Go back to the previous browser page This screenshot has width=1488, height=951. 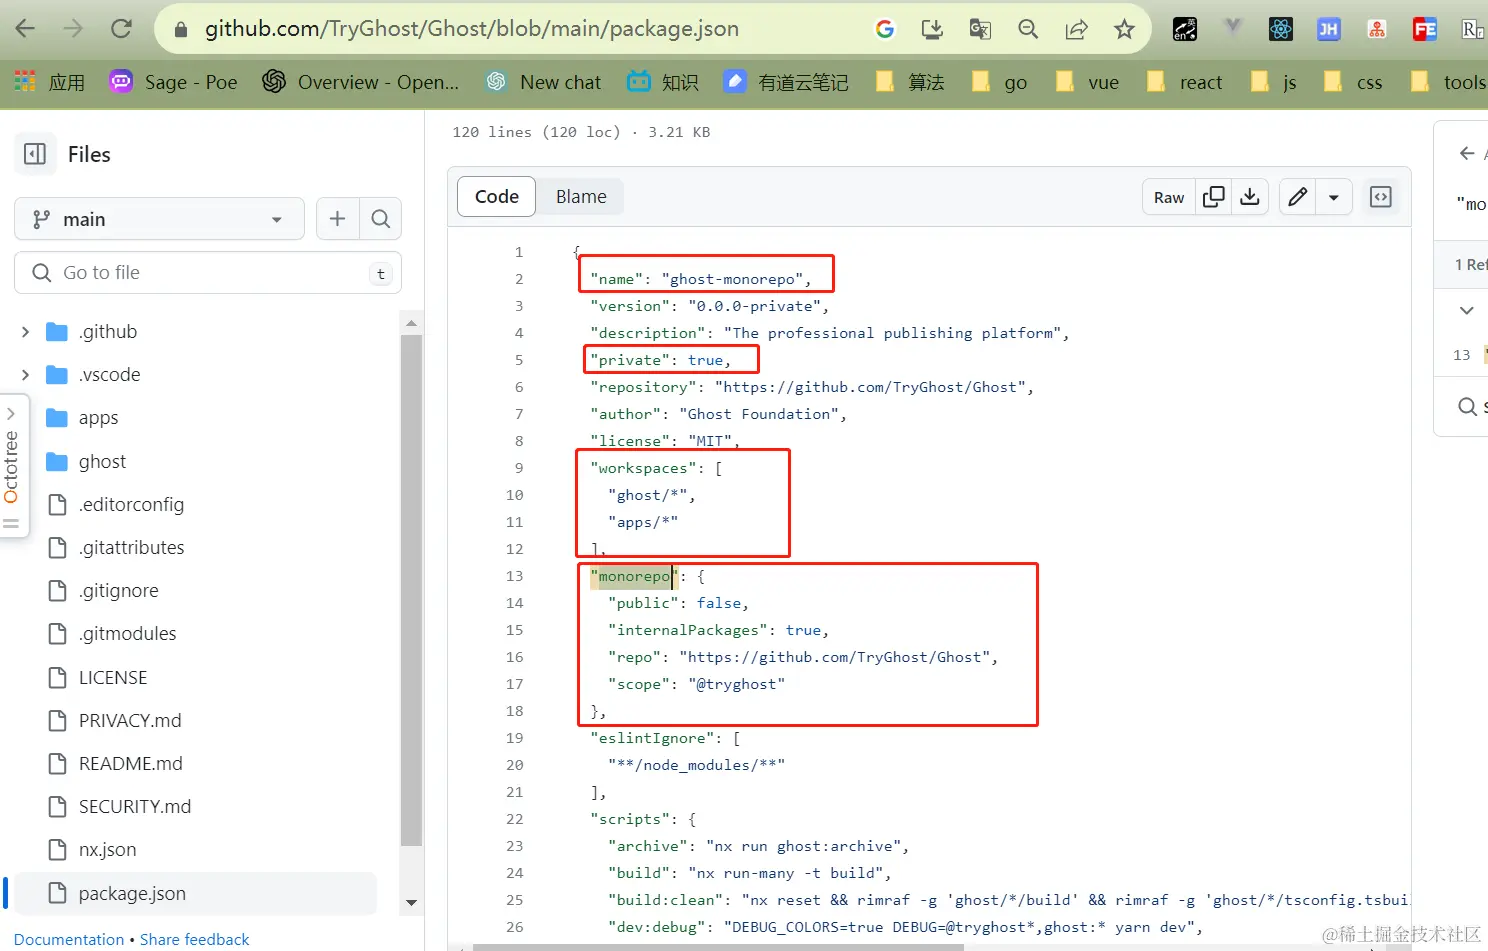click(x=25, y=29)
